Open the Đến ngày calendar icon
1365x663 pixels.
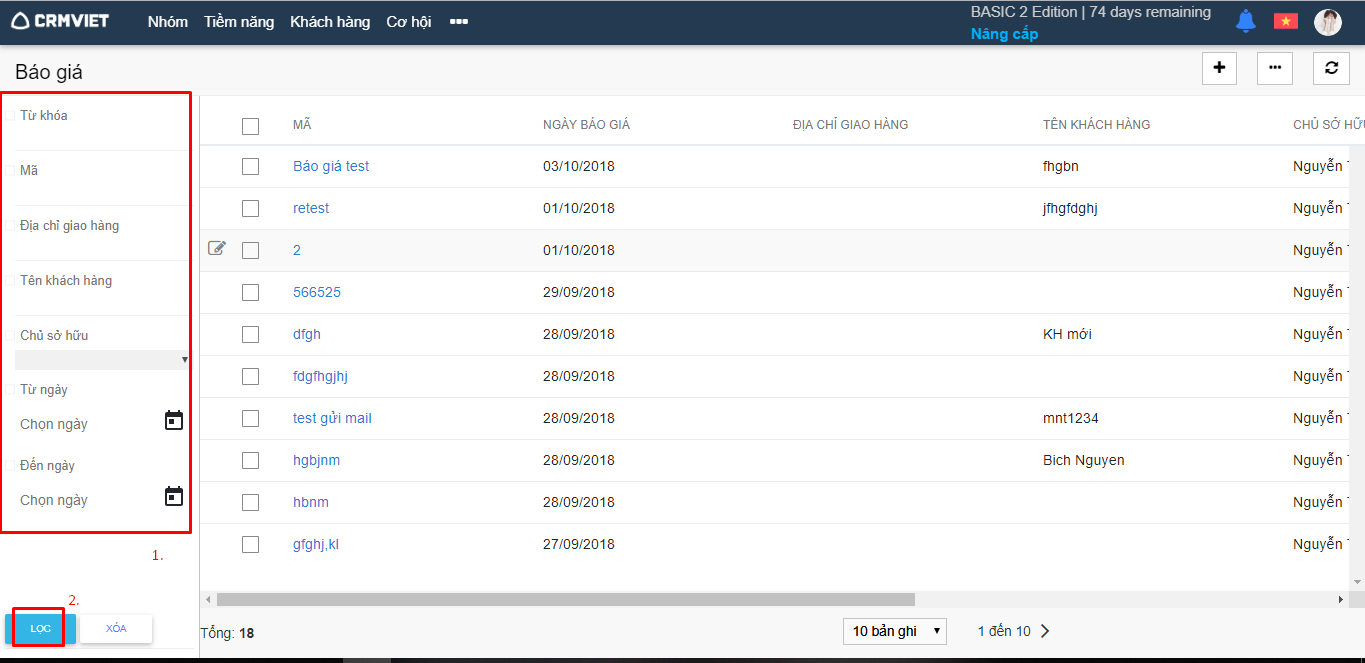(174, 497)
